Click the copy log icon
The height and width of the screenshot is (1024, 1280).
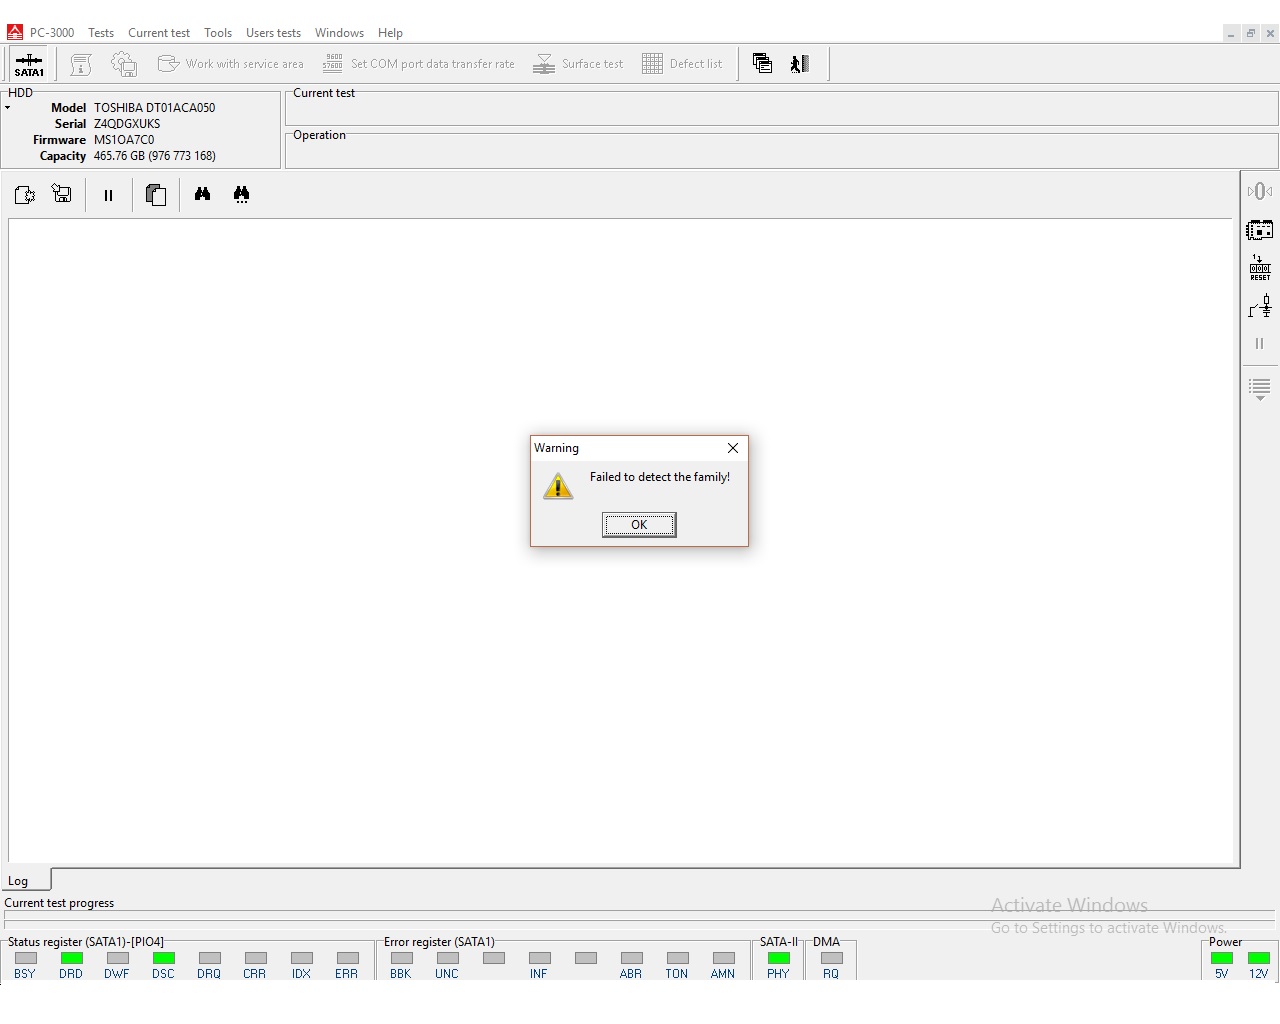[156, 195]
